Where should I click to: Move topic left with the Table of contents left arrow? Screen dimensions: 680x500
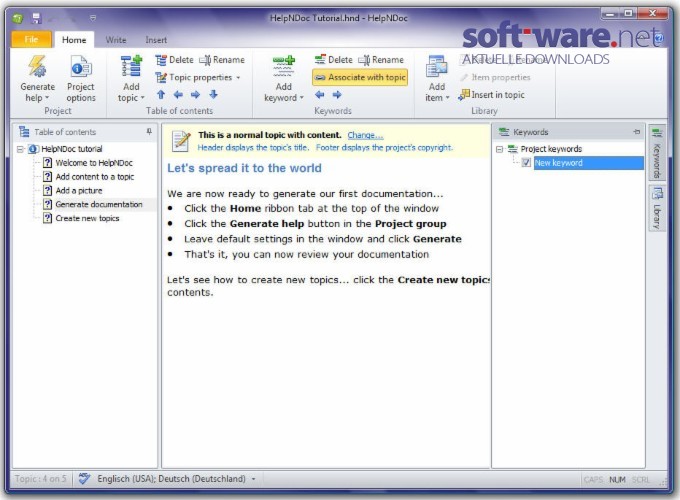(x=178, y=95)
